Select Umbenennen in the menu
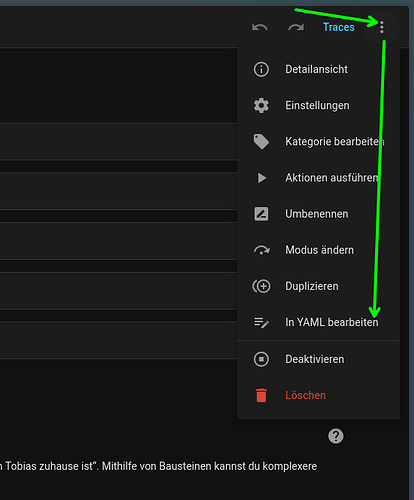Screen dimensions: 414x500 tap(318, 214)
